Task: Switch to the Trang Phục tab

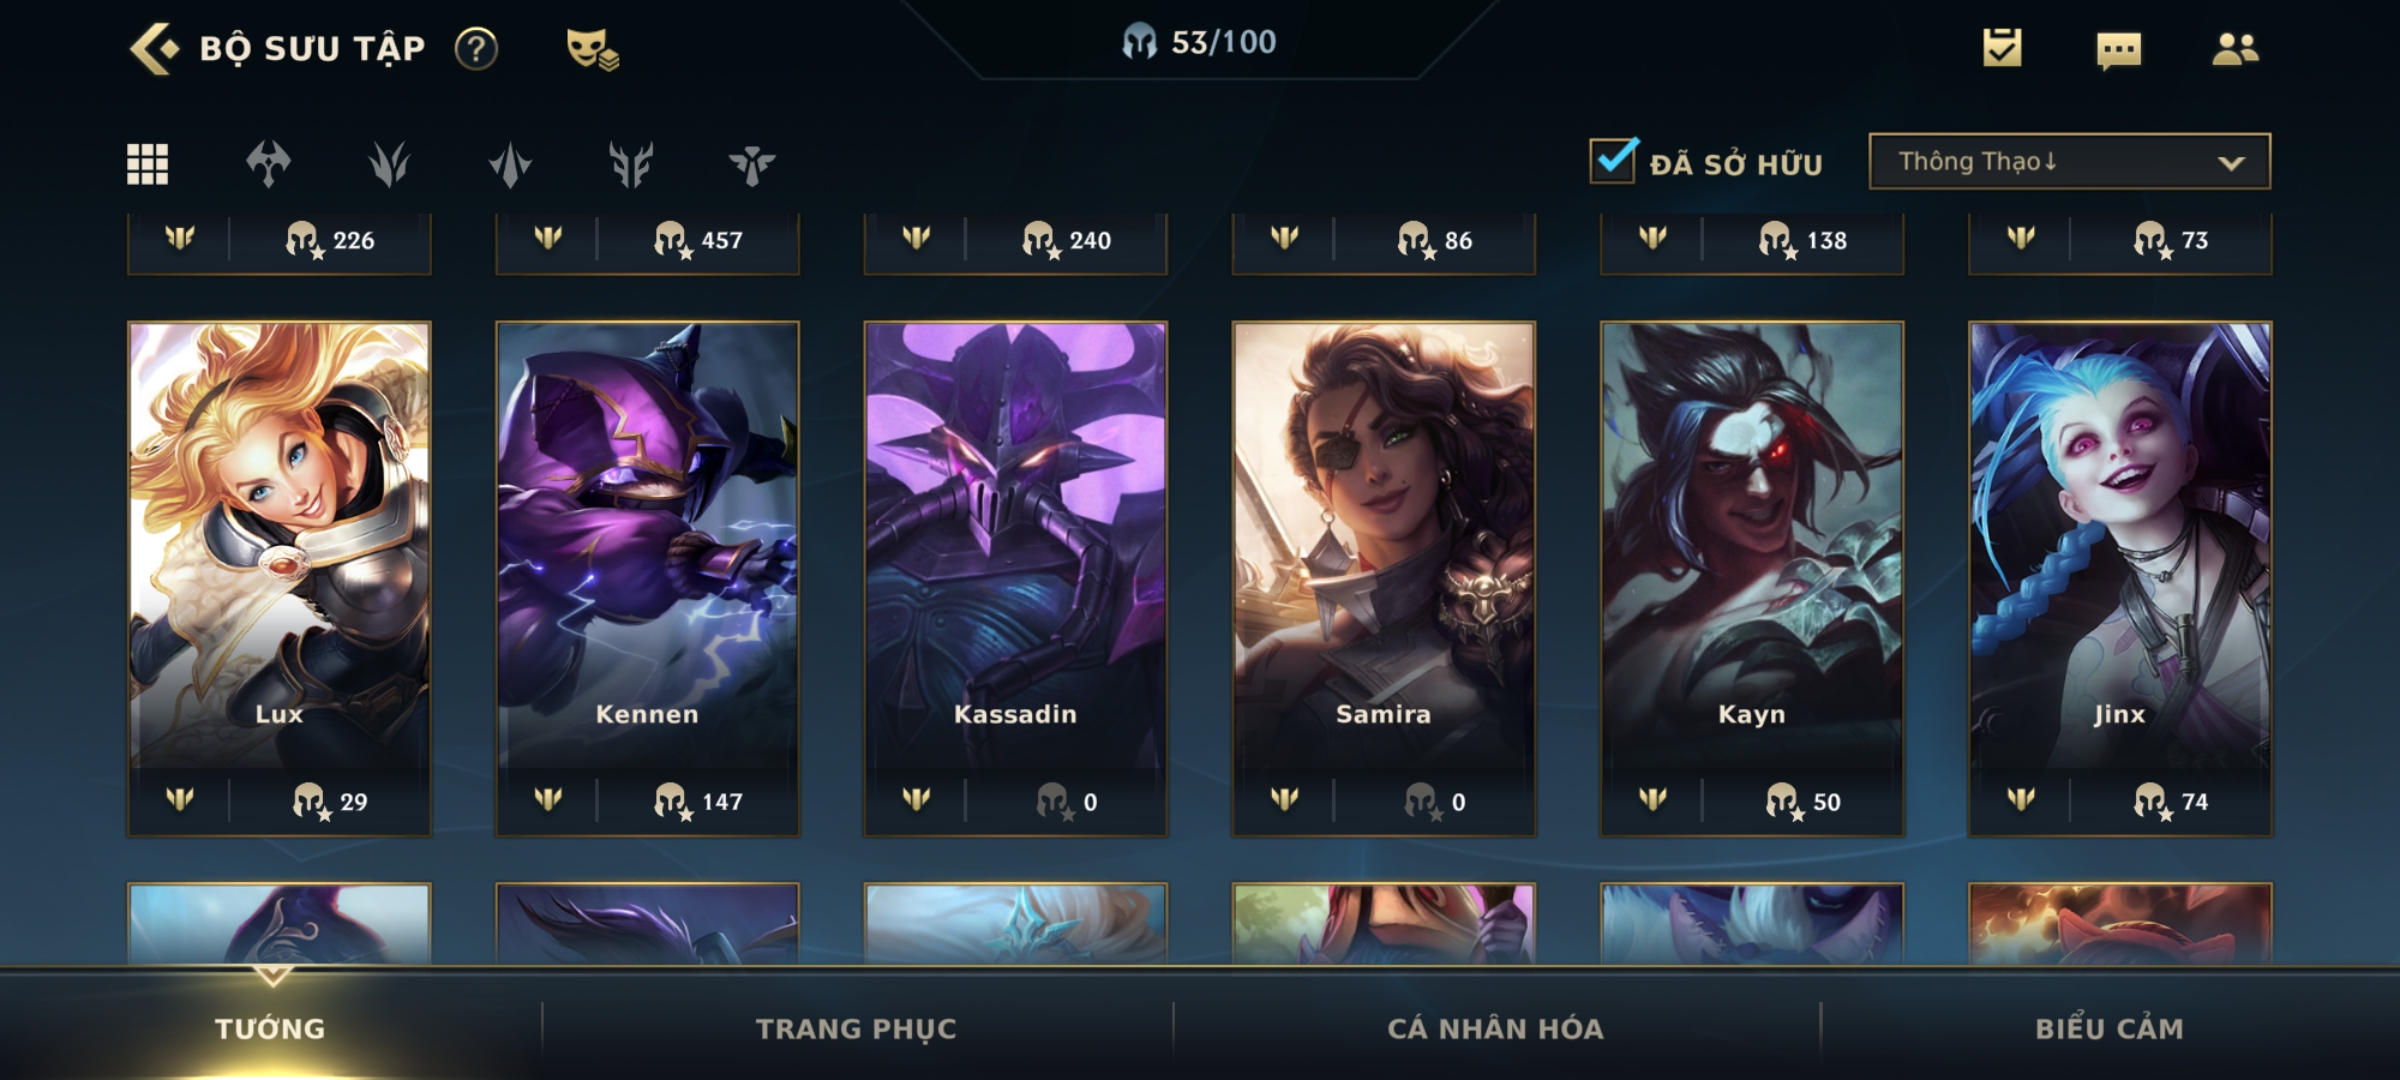Action: [x=856, y=1028]
